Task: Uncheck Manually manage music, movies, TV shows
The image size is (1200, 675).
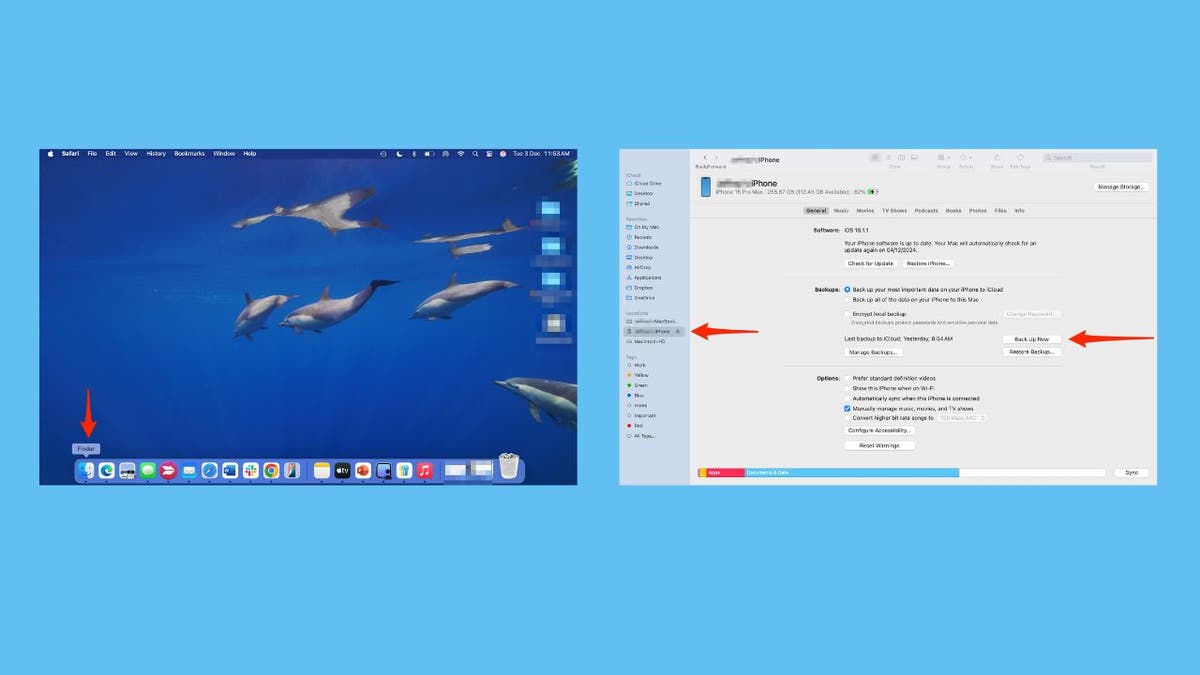Action: pyautogui.click(x=848, y=409)
